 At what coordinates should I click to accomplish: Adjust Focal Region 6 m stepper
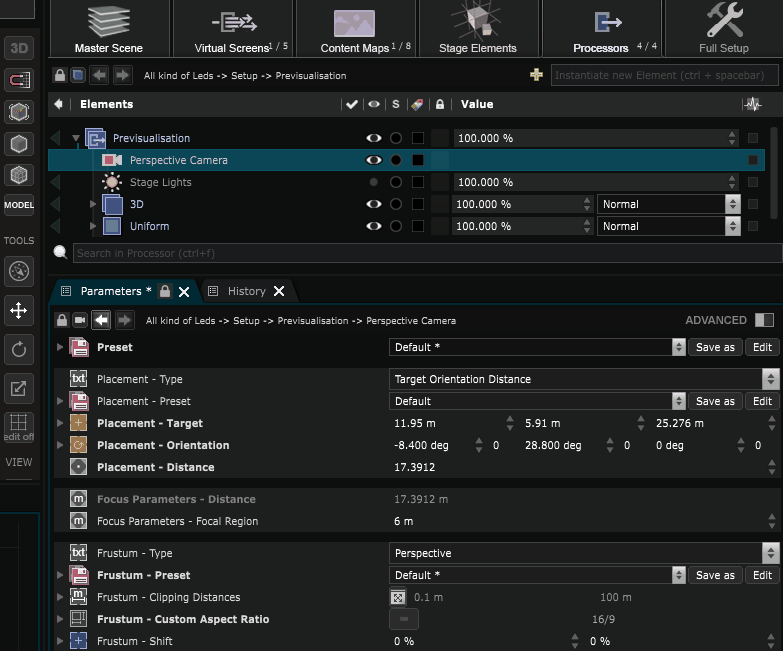tap(772, 521)
